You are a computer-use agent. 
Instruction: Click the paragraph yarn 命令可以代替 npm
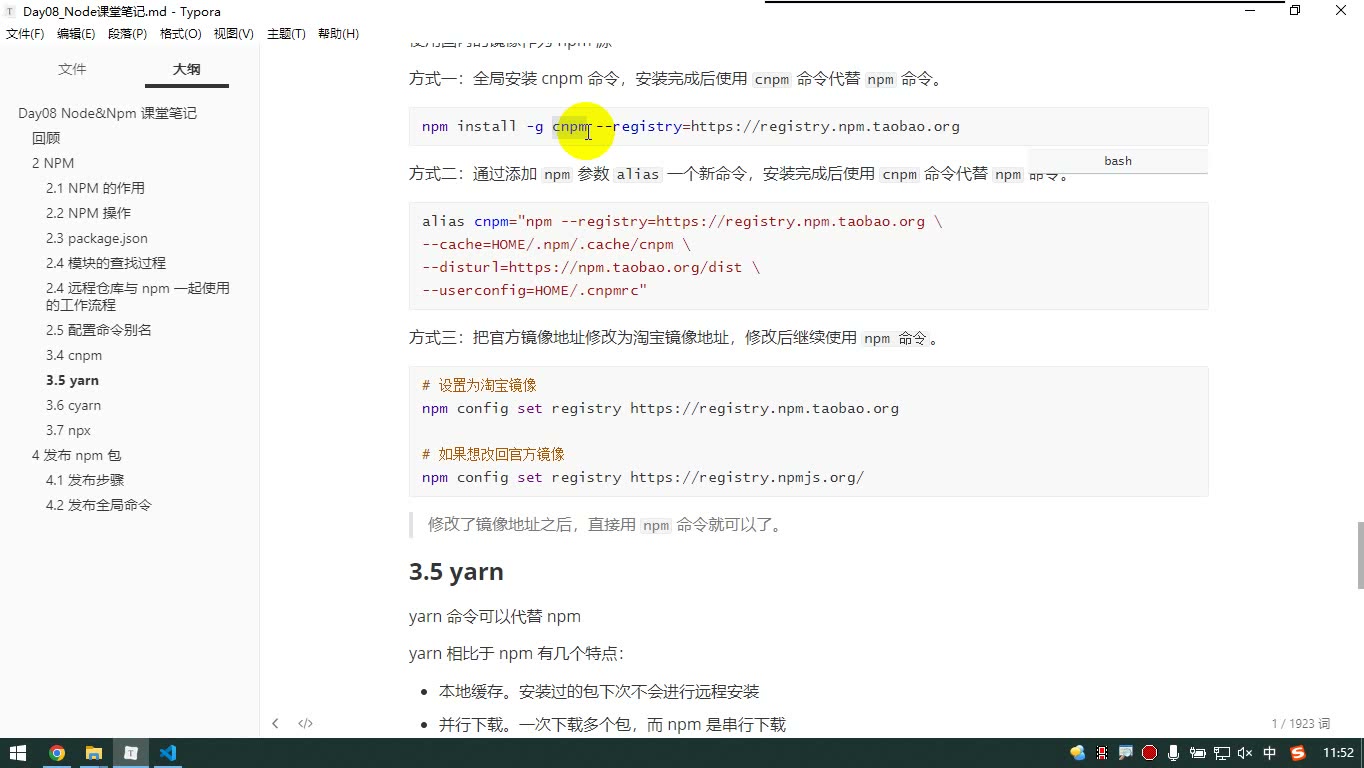(495, 616)
